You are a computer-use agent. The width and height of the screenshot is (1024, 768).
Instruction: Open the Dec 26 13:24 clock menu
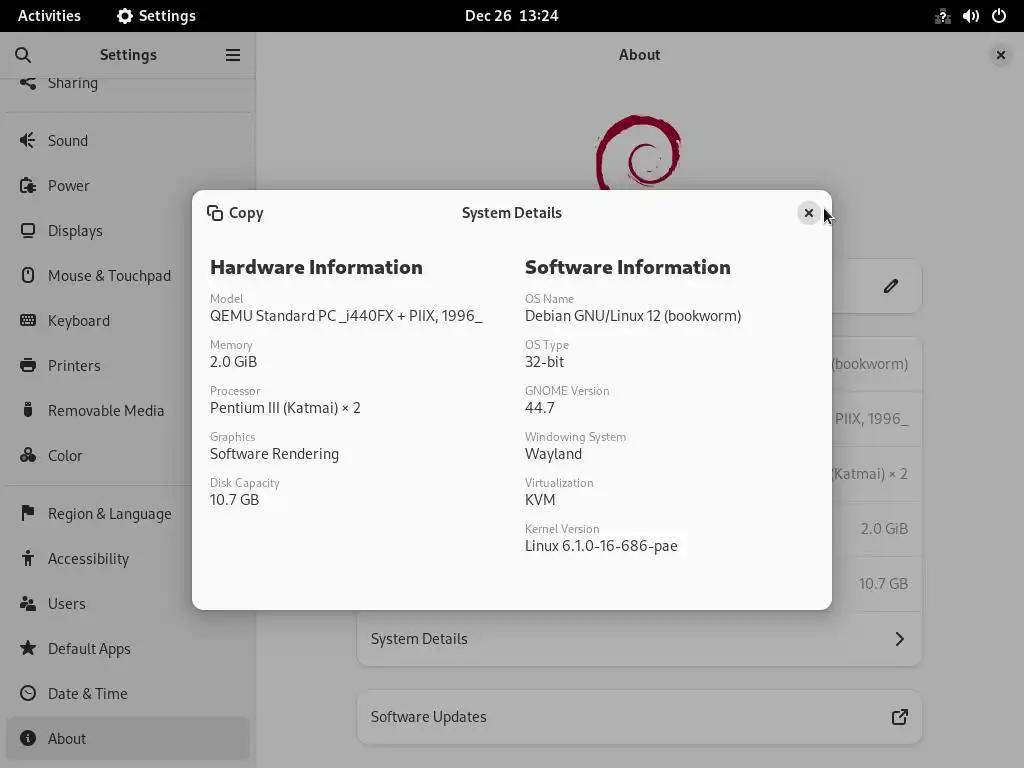point(511,16)
